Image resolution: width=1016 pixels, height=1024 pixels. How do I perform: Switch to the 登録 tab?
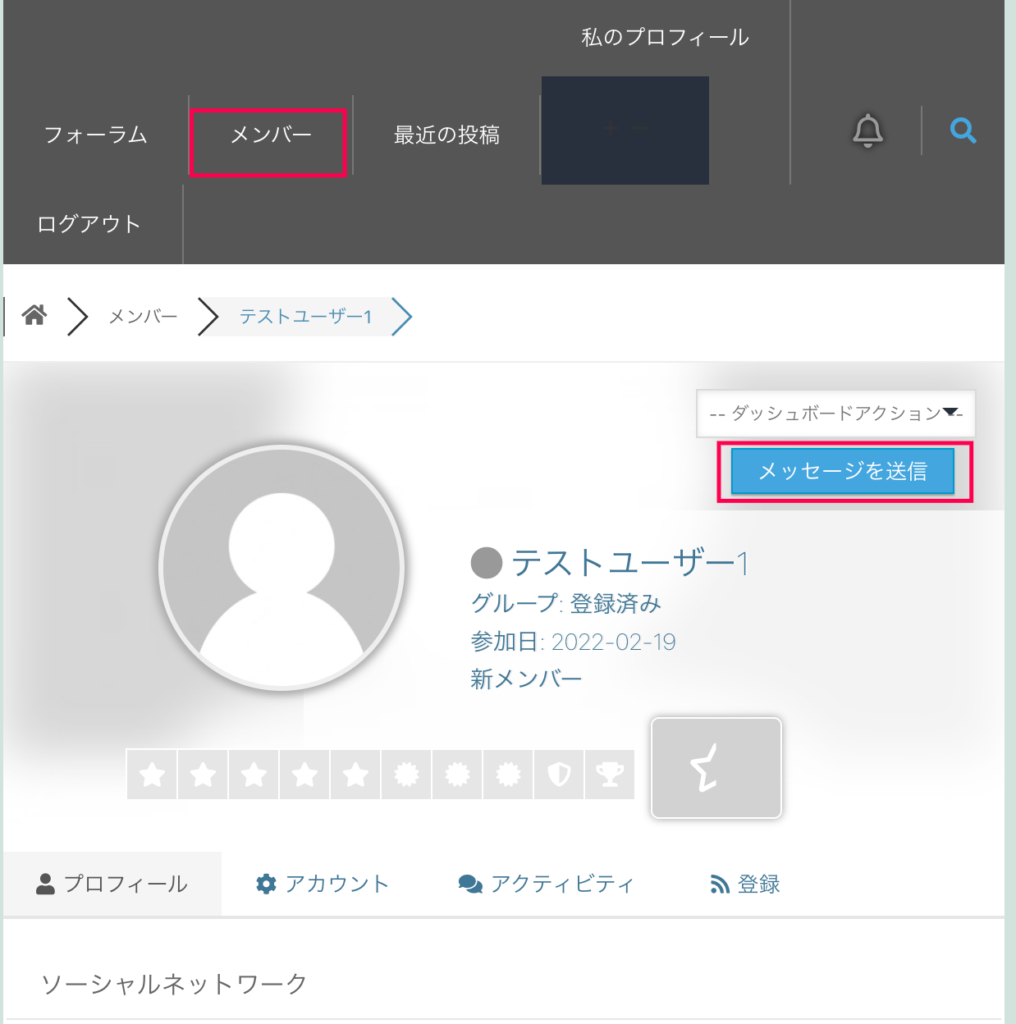(x=745, y=884)
